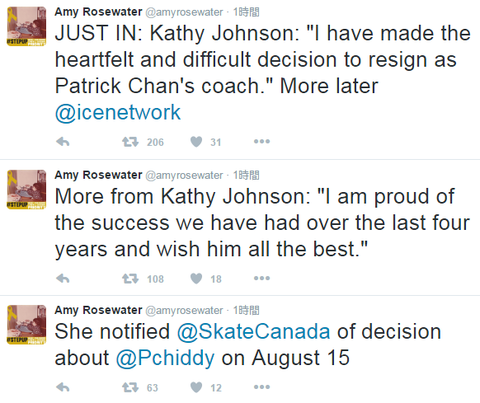Reply to the JUST IN Kathy Johnson tweet

tap(63, 142)
